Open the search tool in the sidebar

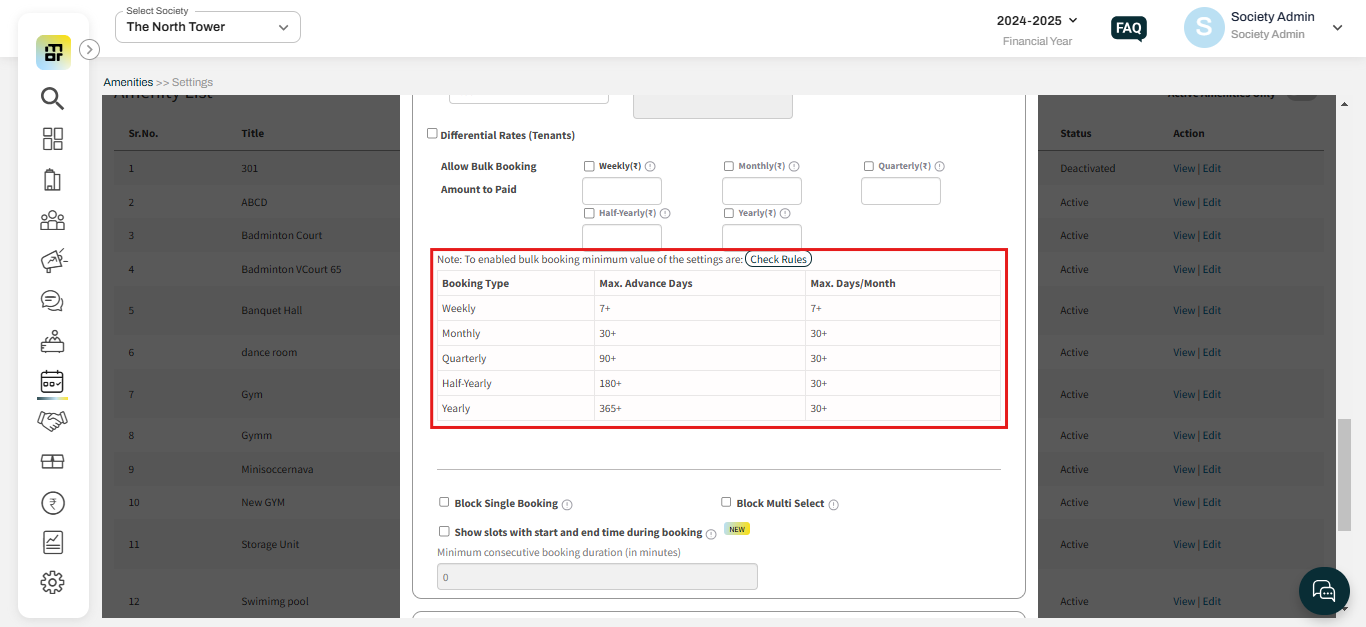[x=52, y=98]
